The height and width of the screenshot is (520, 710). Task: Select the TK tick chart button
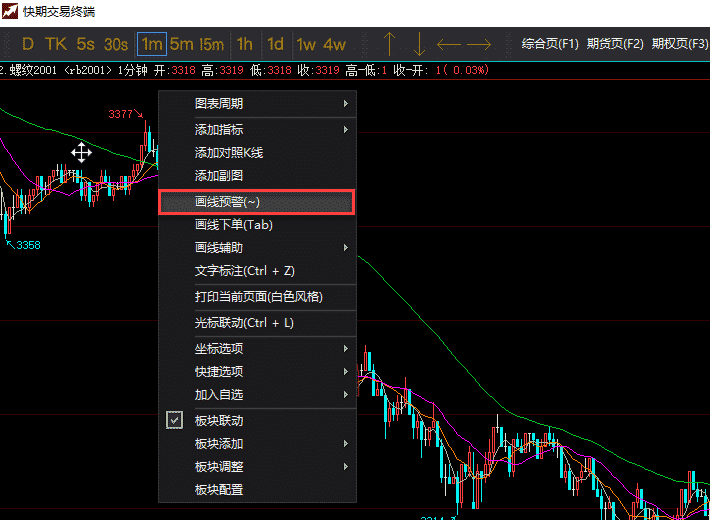click(55, 44)
